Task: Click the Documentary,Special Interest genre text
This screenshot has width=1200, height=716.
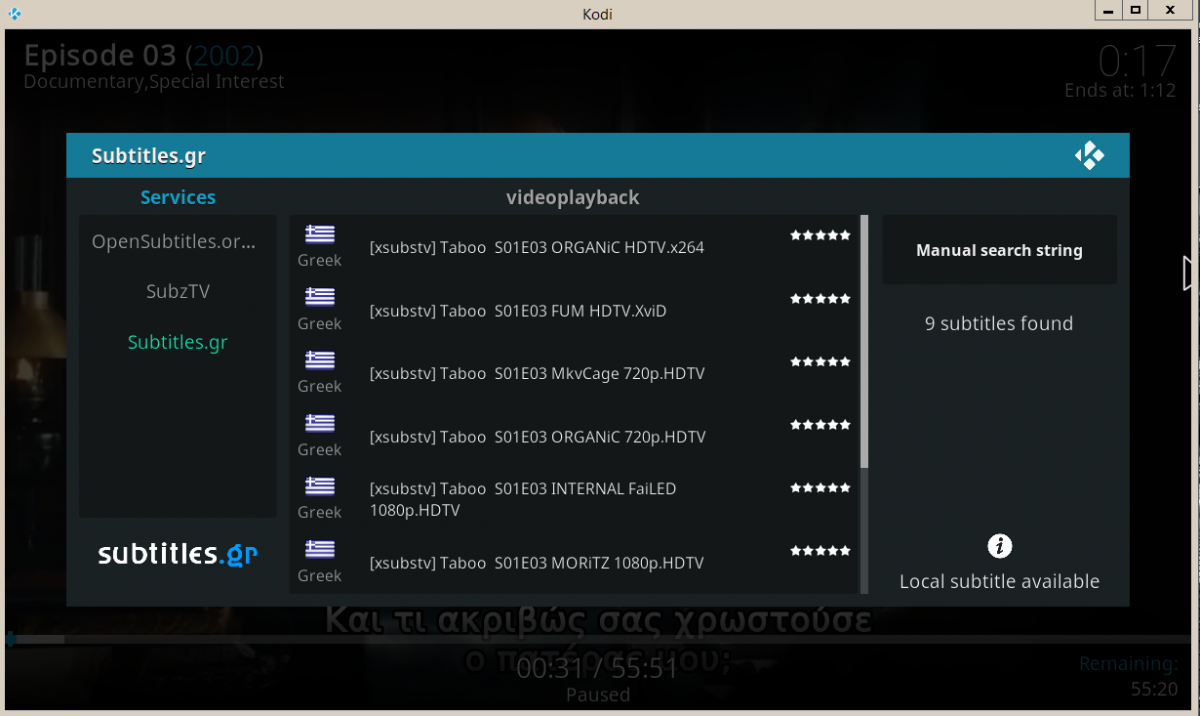Action: coord(154,81)
